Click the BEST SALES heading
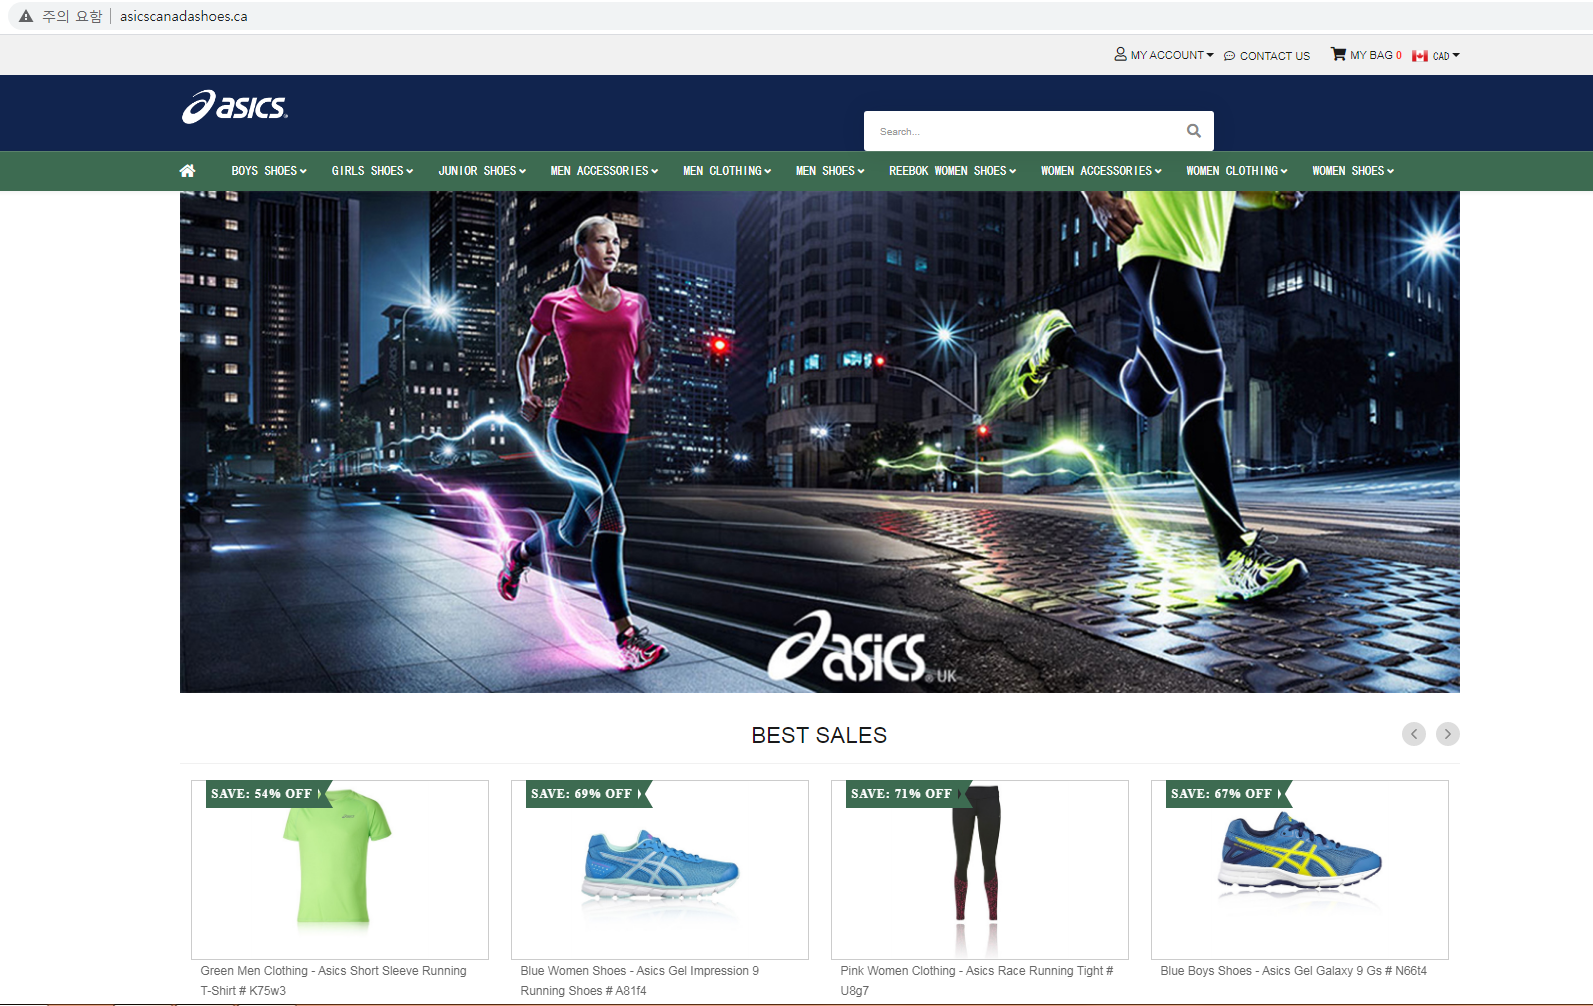Screen dimensions: 1593x1006 [819, 735]
